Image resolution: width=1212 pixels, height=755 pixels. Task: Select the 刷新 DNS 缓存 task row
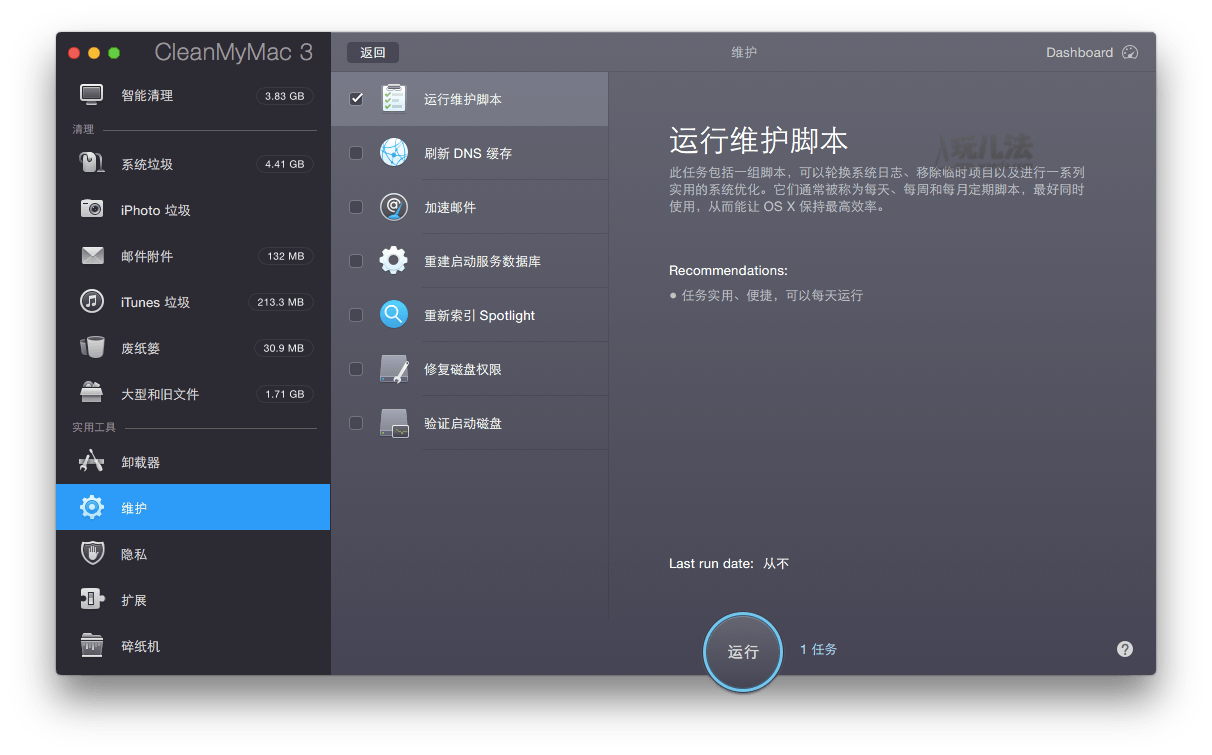470,153
